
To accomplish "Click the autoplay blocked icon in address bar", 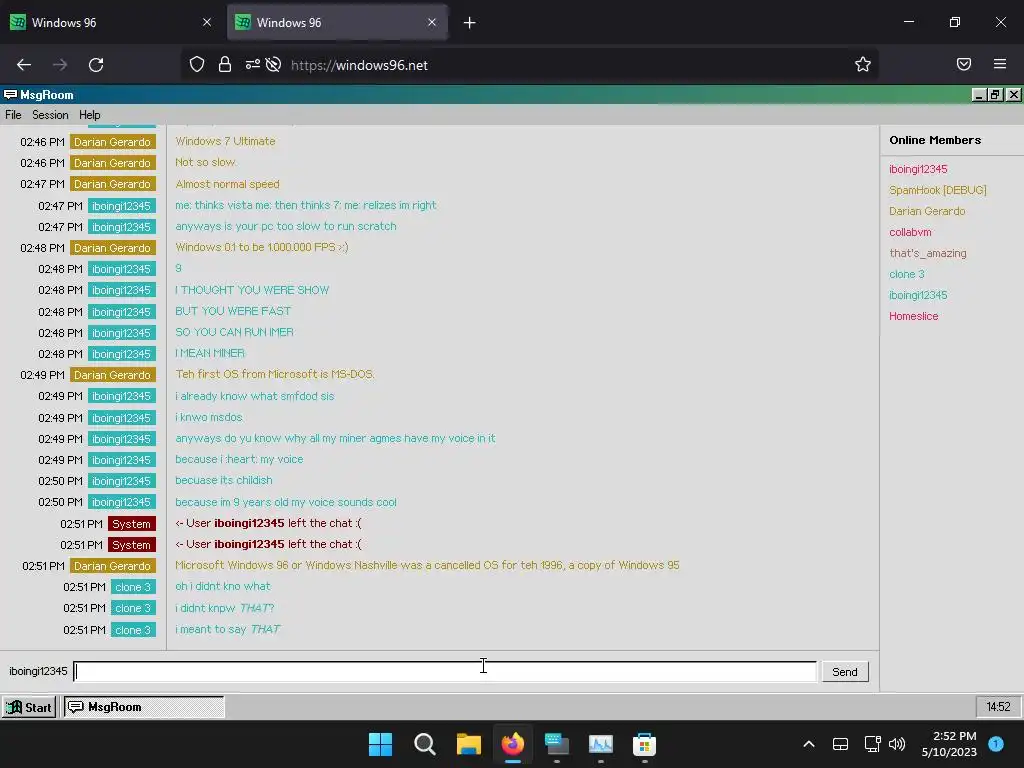I will tap(274, 65).
